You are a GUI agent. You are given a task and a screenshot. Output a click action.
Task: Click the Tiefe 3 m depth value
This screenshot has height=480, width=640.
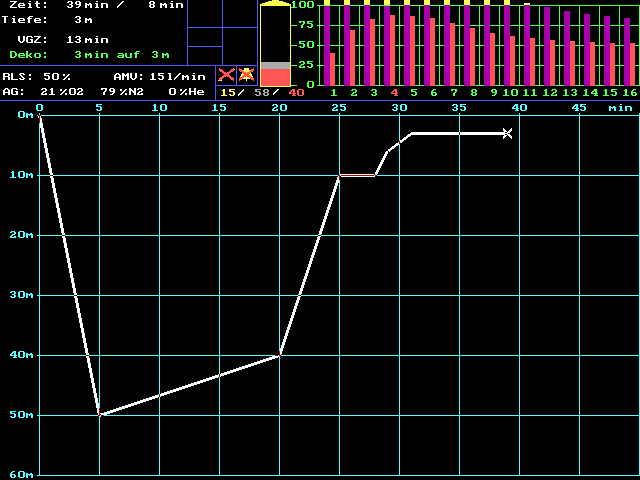point(83,20)
